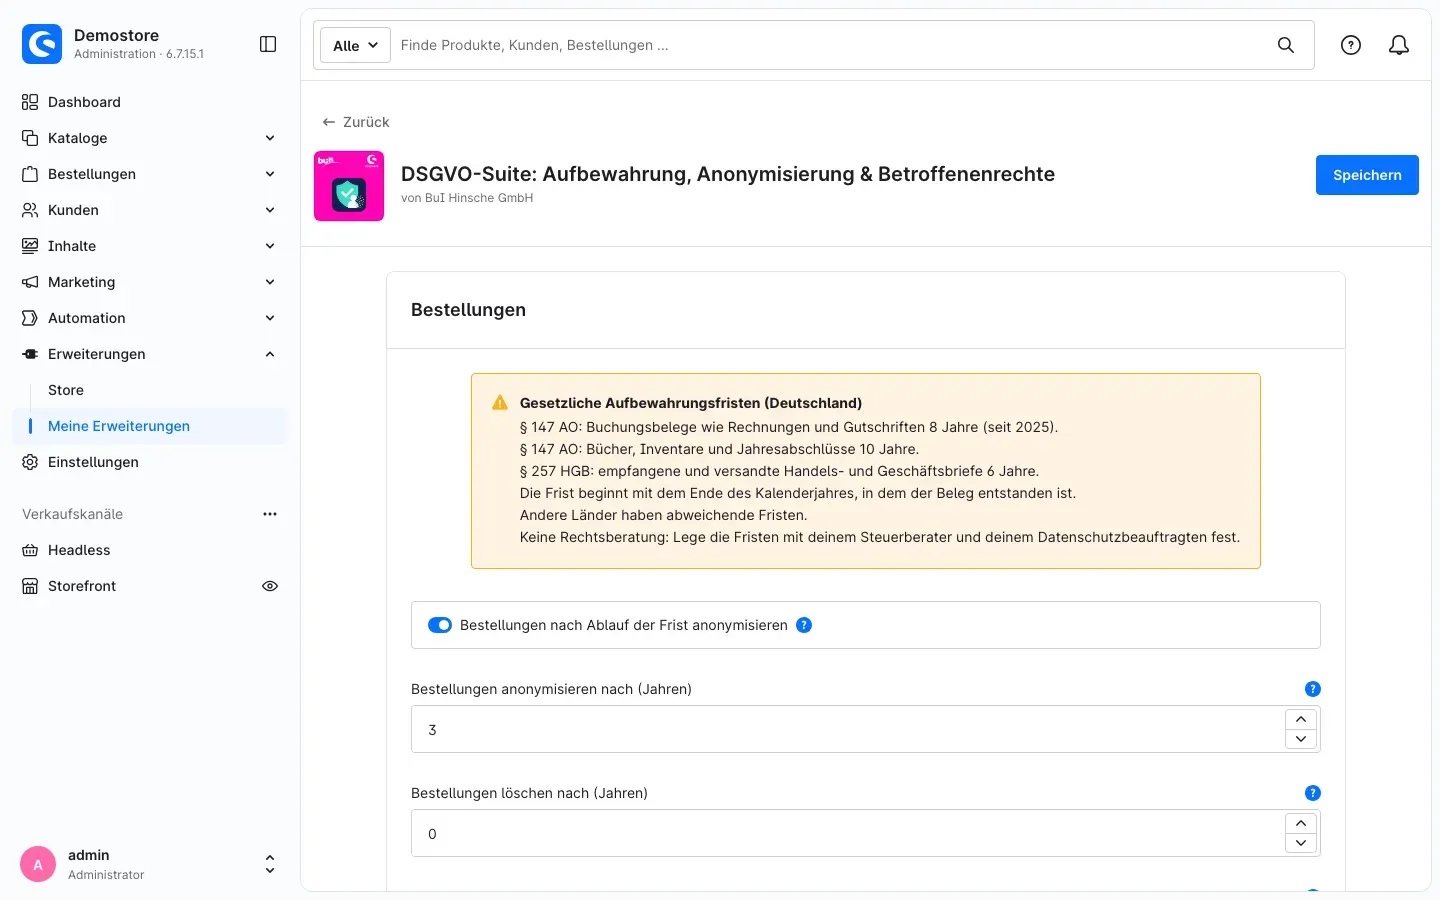Click the Headless basket icon

(x=30, y=550)
